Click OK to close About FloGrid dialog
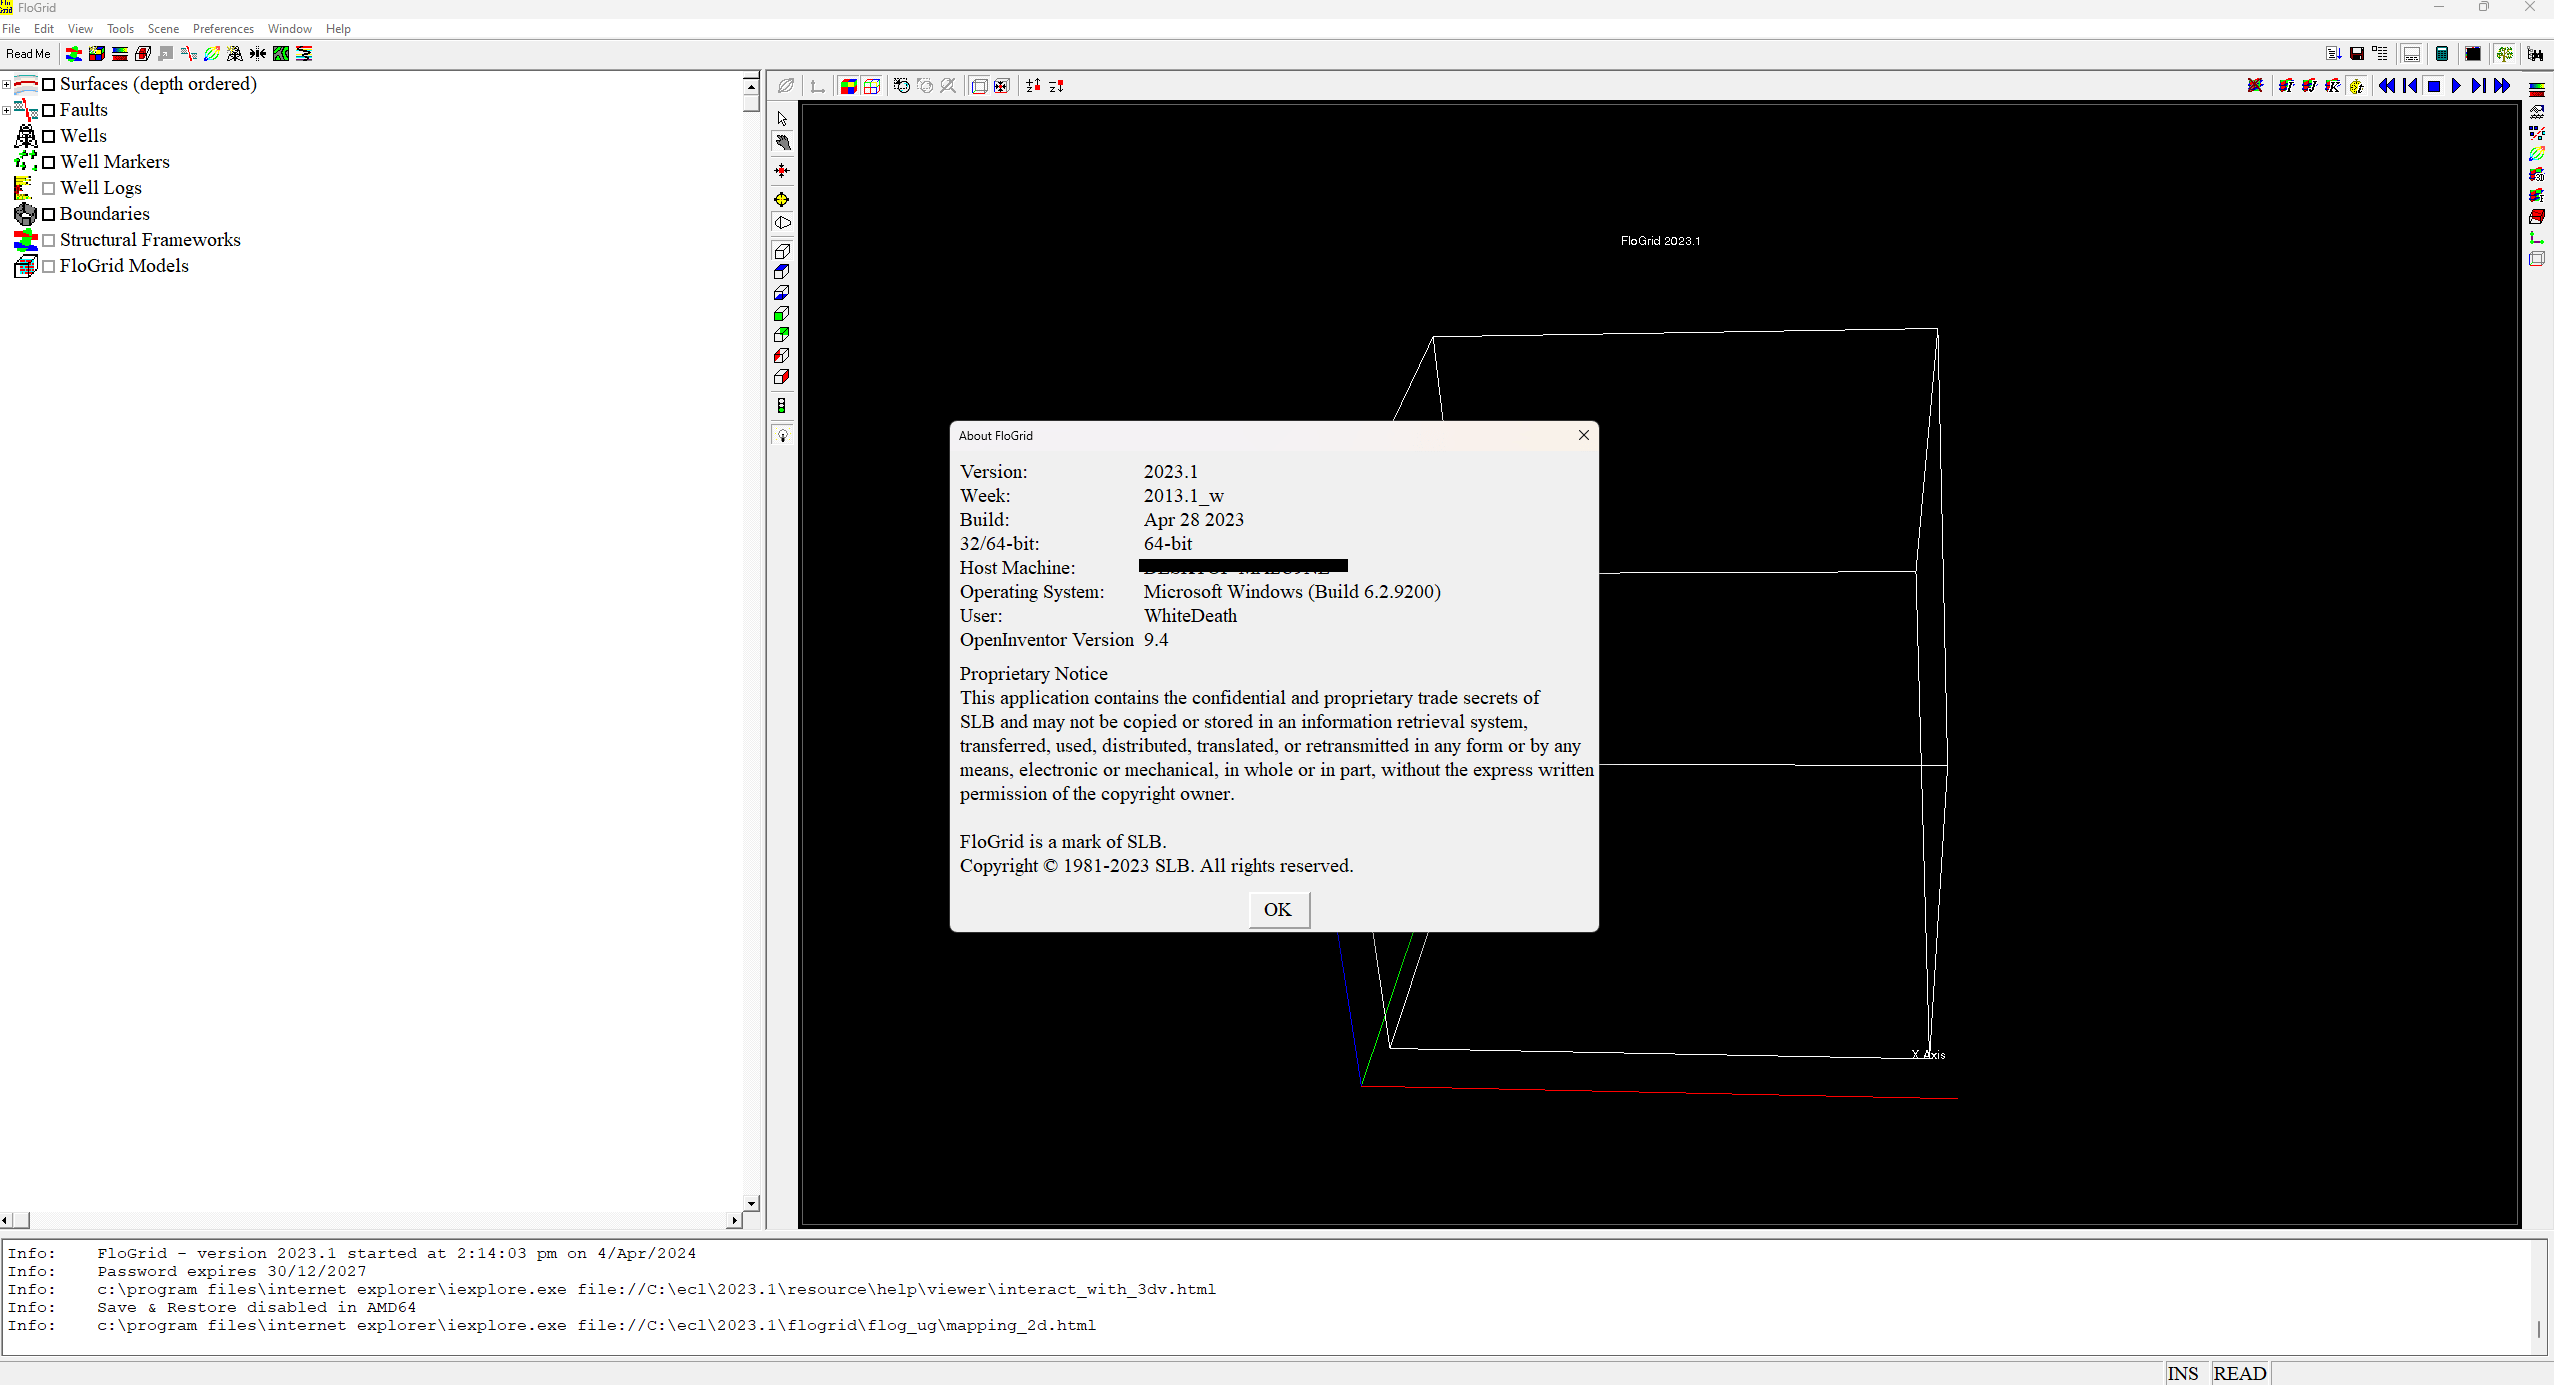The width and height of the screenshot is (2554, 1385). pyautogui.click(x=1277, y=909)
